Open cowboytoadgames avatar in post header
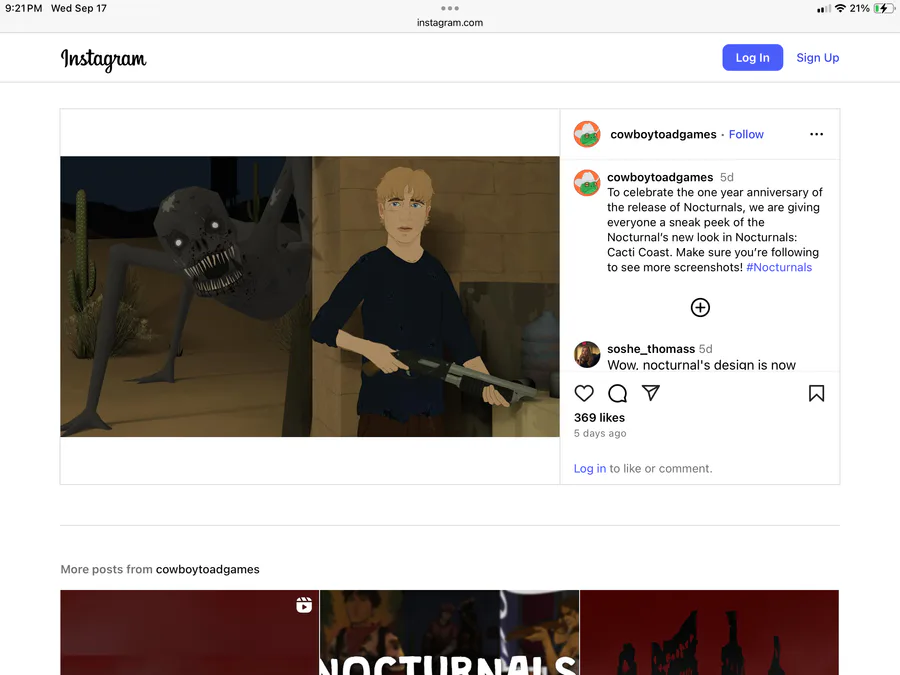900x675 pixels. point(587,134)
